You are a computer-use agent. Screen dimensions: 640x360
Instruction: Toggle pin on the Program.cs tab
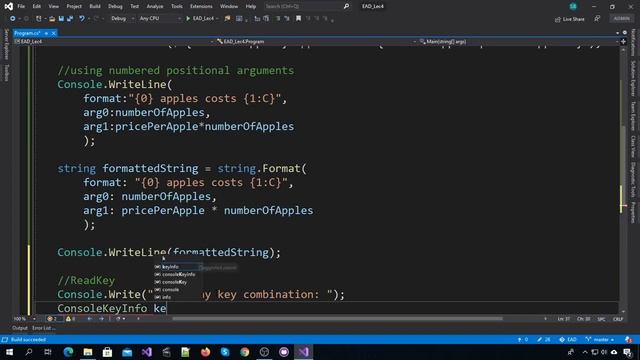click(x=46, y=33)
